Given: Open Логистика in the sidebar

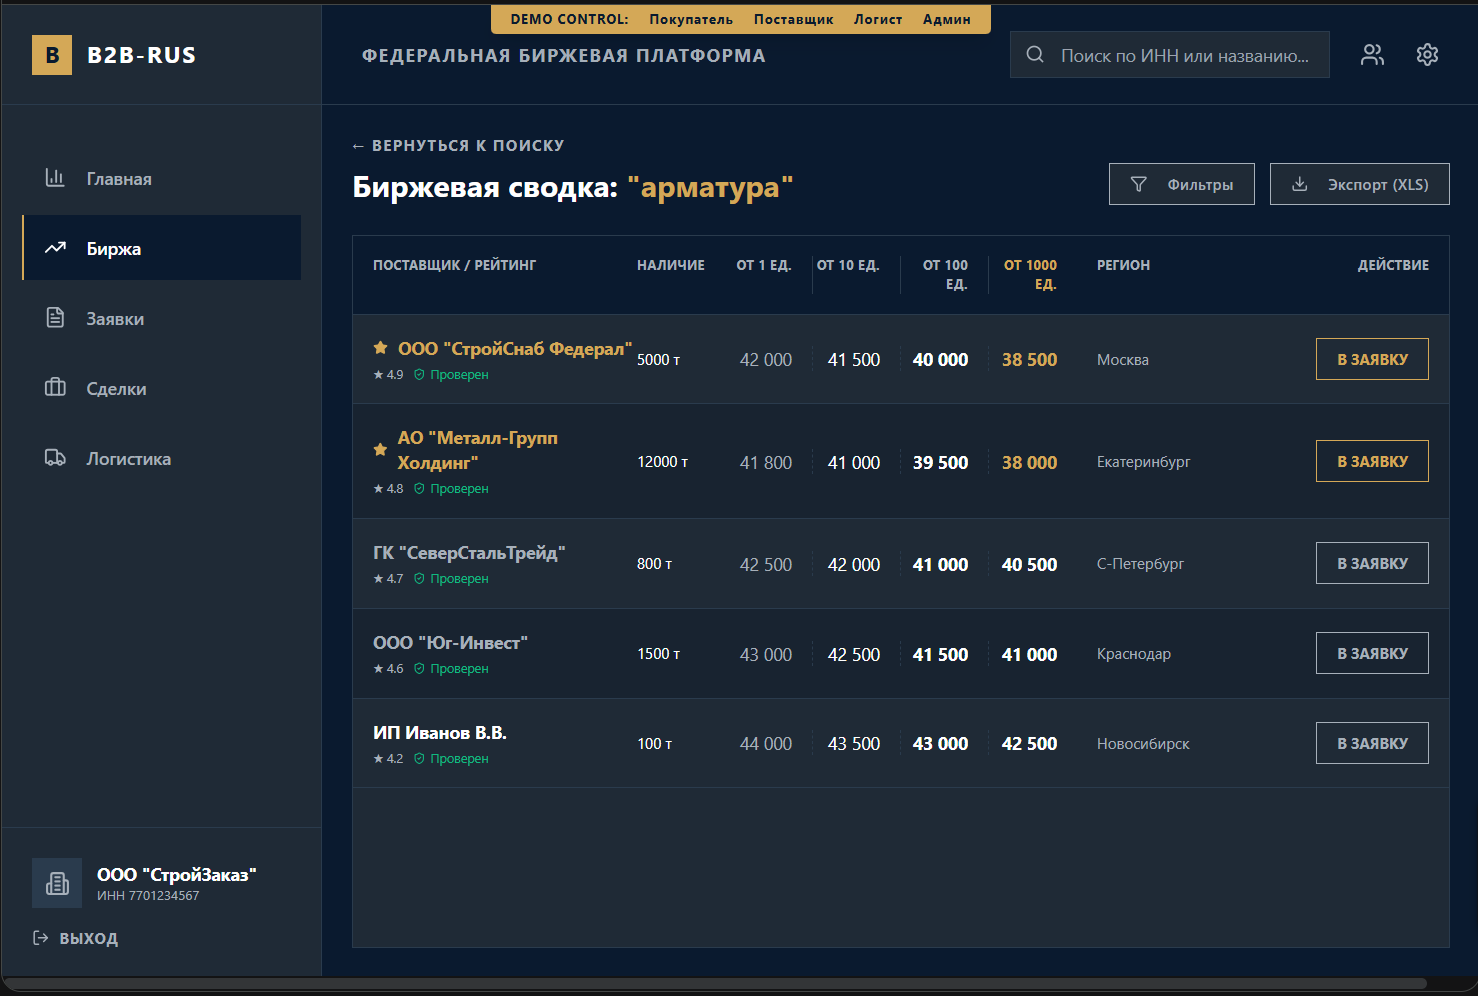Looking at the screenshot, I should point(128,459).
